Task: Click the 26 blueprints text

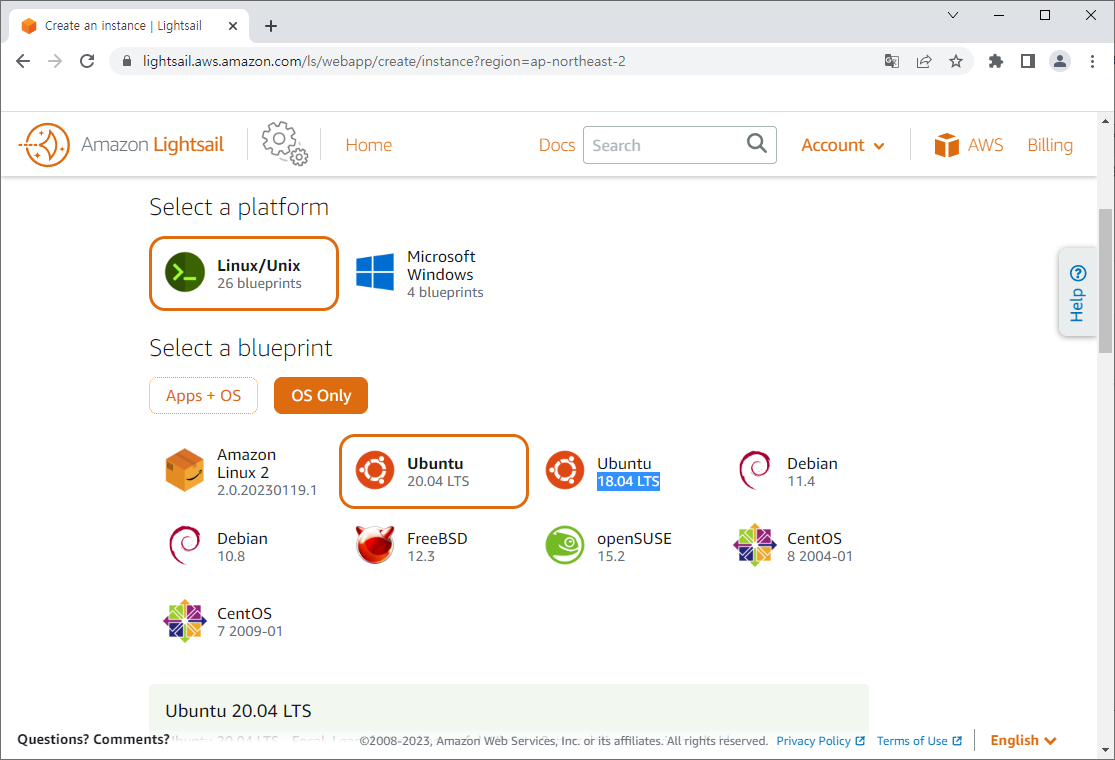Action: point(260,283)
